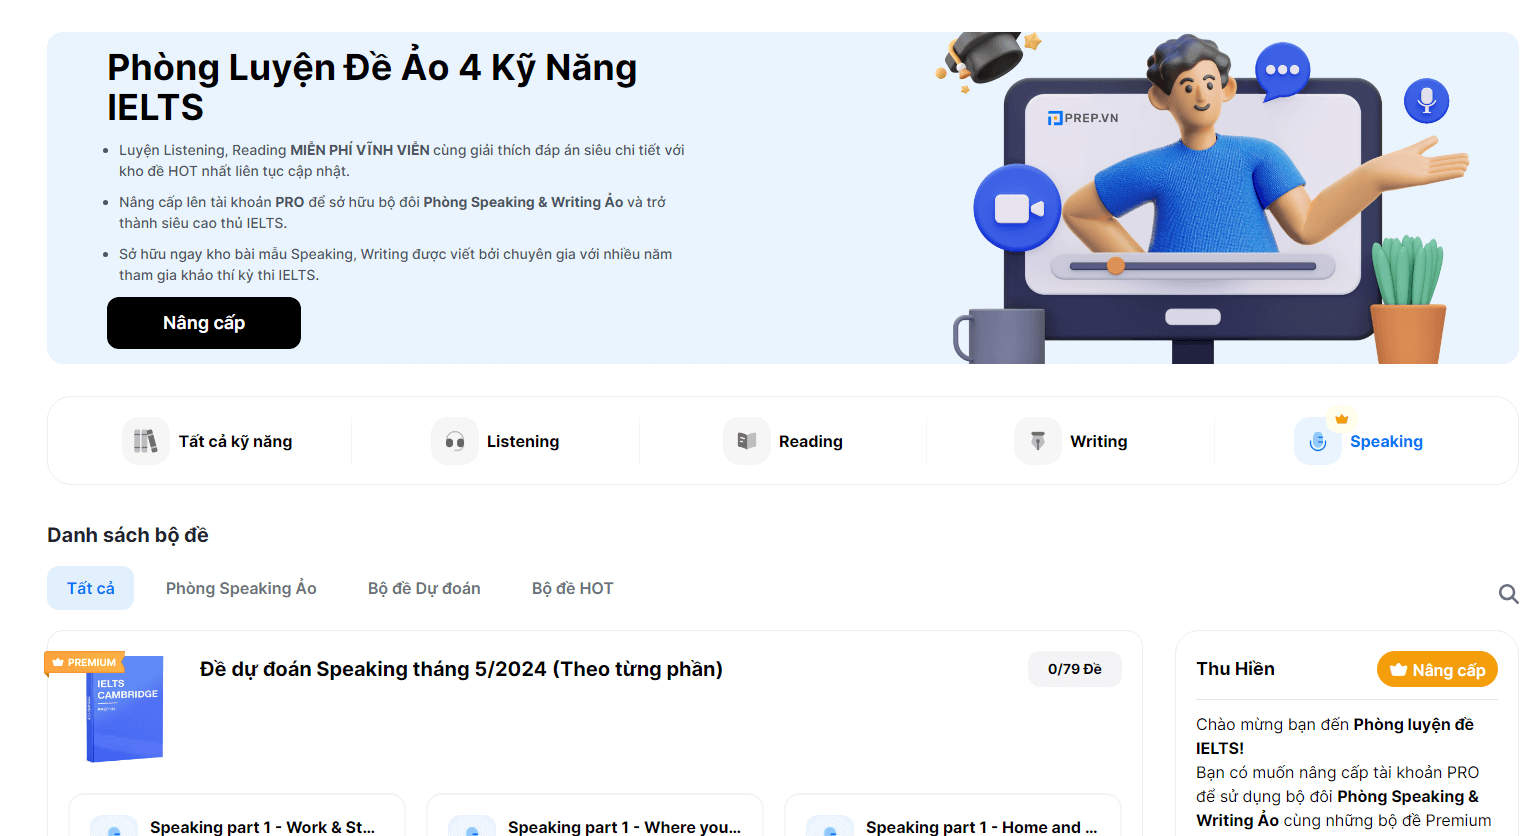1534x836 pixels.
Task: Click the search magnifier icon
Action: [x=1508, y=594]
